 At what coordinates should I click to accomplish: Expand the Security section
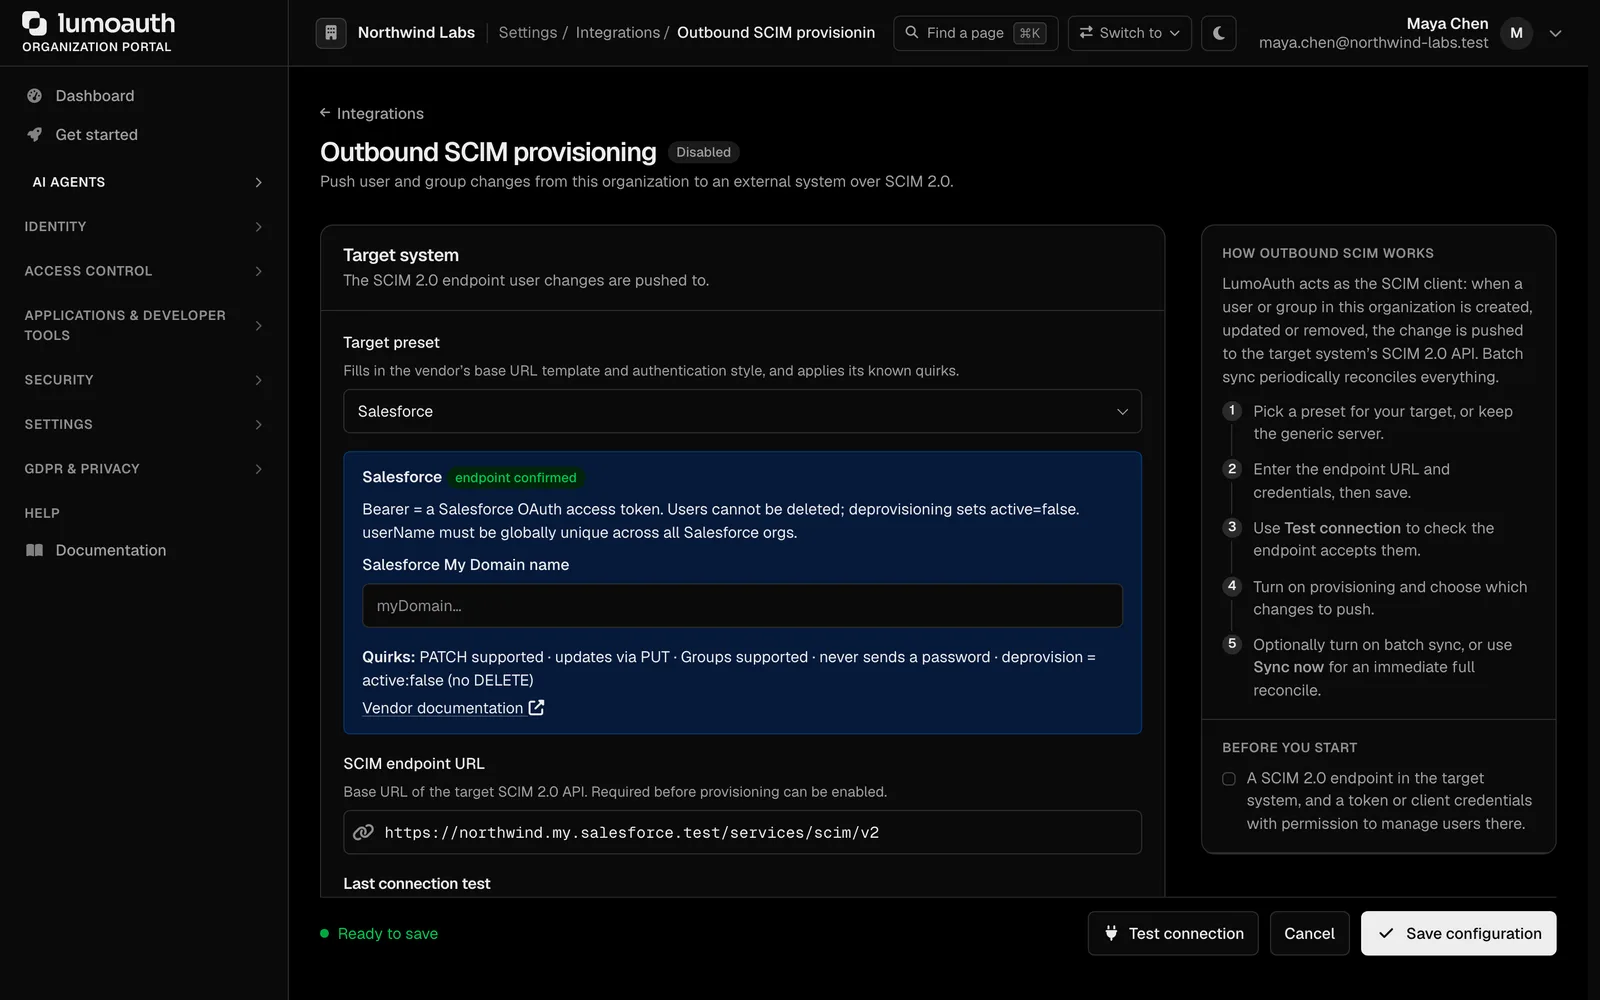coord(144,380)
